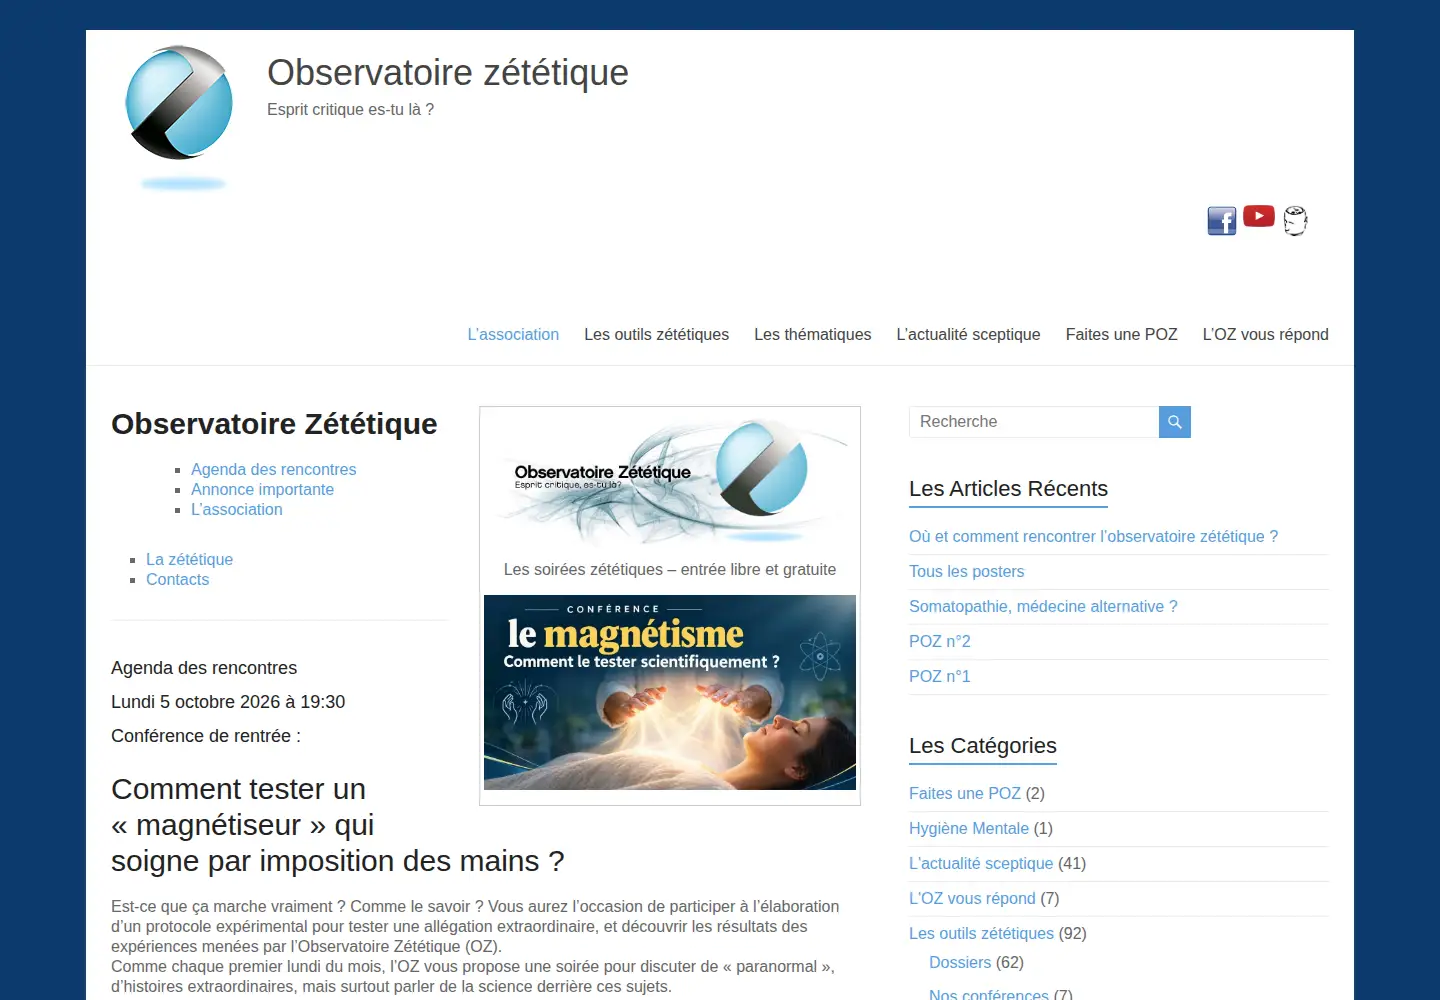Follow the La zététique link
Viewport: 1440px width, 1000px height.
[189, 560]
